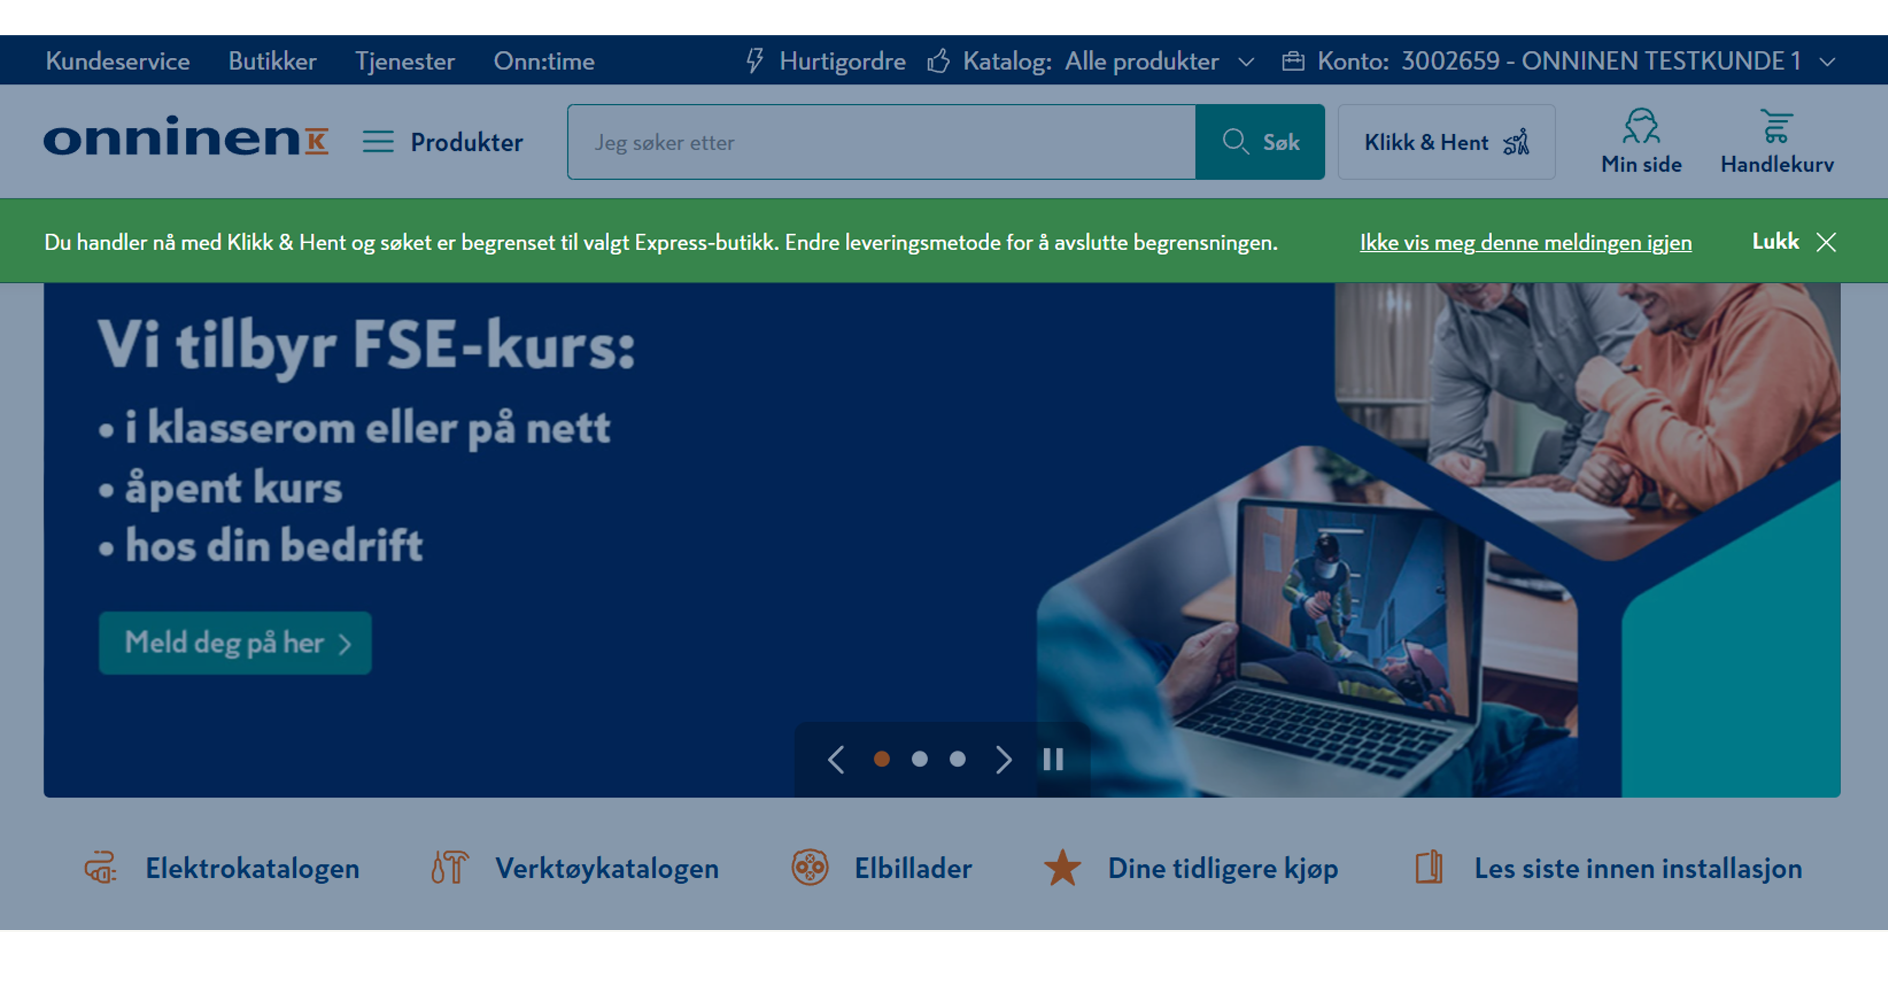Click the Onninen logo
The image size is (1888, 1002).
(186, 137)
